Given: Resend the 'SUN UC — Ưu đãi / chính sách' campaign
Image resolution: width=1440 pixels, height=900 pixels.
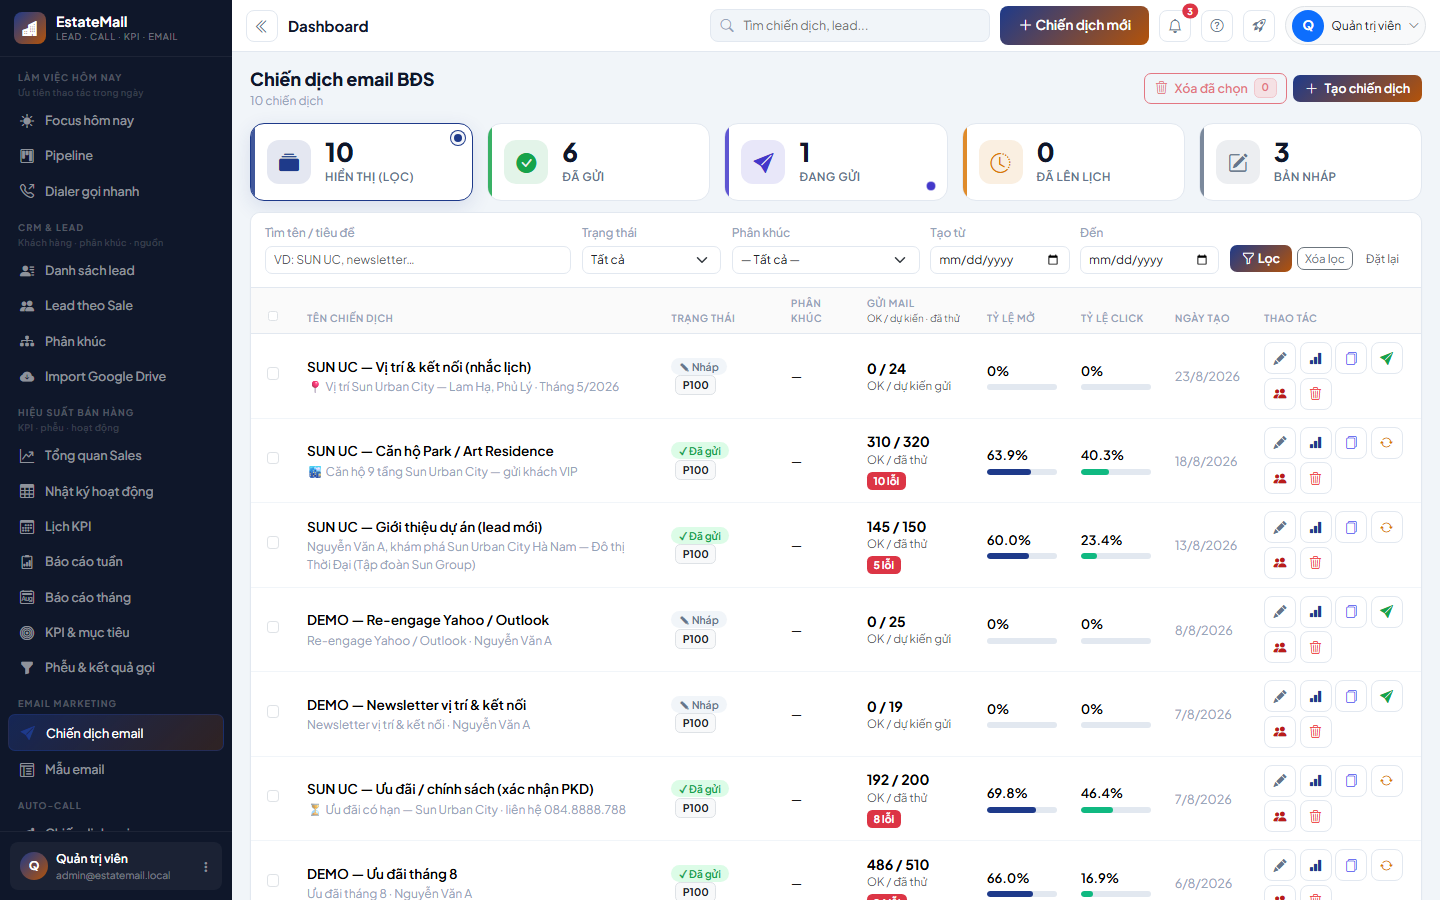Looking at the screenshot, I should point(1386,781).
